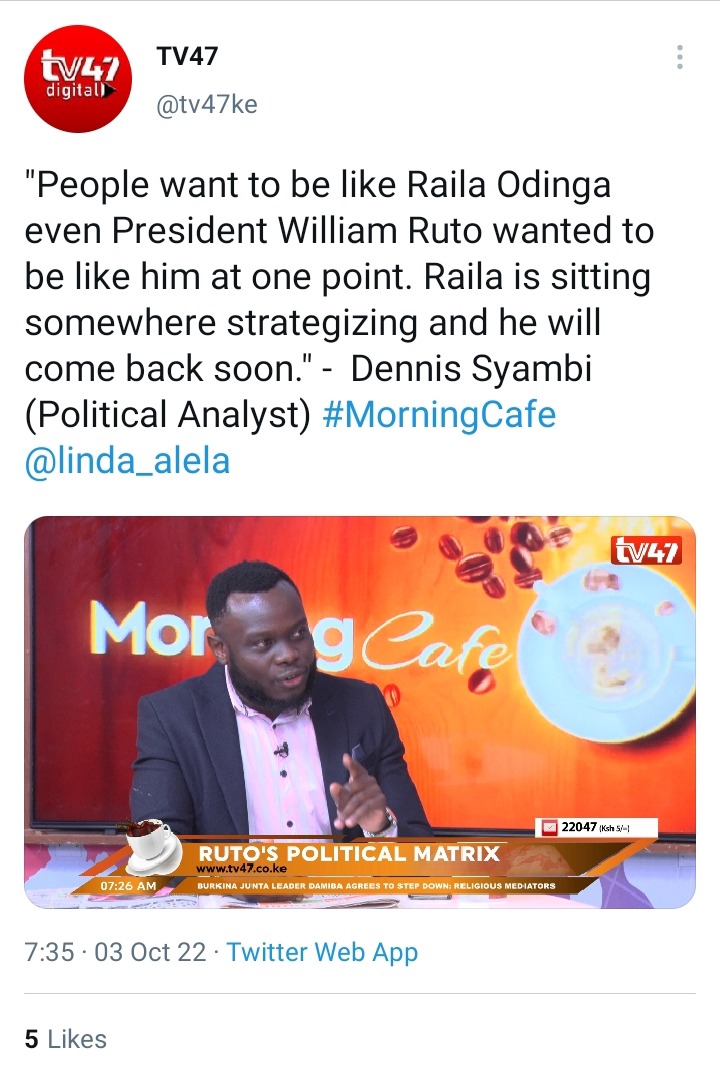Click the 7:35 · 03 Oct 22 timestamp
Image resolution: width=720 pixels, height=1080 pixels.
[115, 952]
